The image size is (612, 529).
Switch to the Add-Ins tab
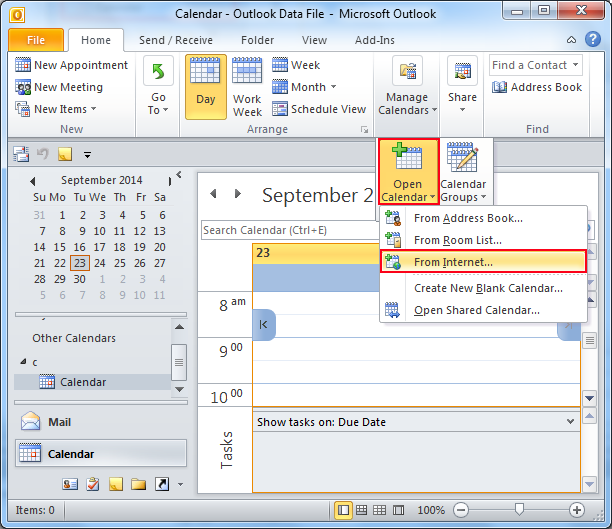(375, 40)
